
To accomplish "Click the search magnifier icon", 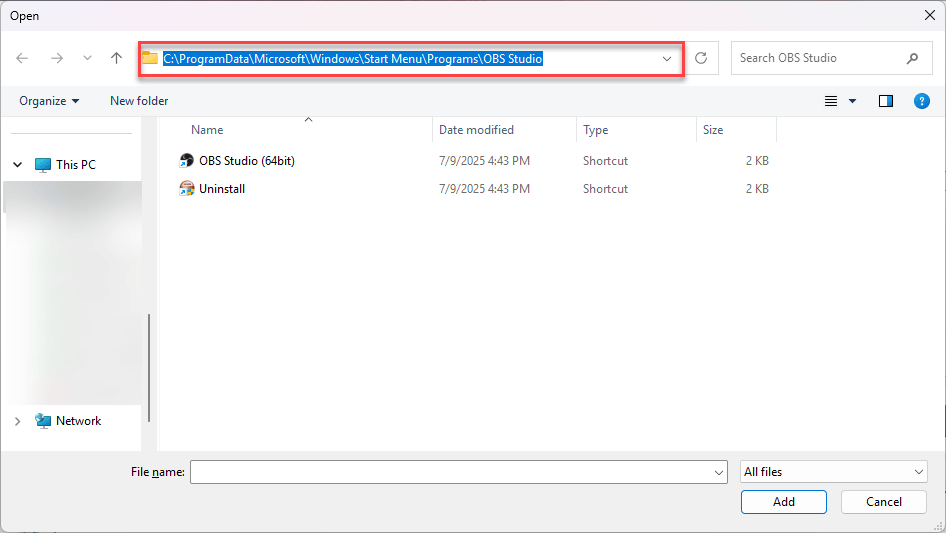I will pyautogui.click(x=912, y=58).
